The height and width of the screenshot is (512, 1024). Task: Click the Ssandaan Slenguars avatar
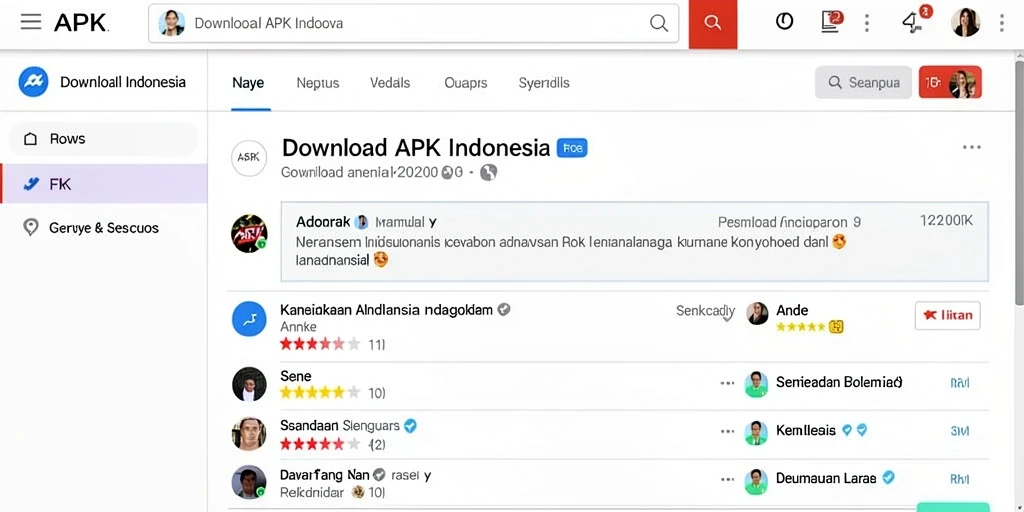pyautogui.click(x=249, y=434)
